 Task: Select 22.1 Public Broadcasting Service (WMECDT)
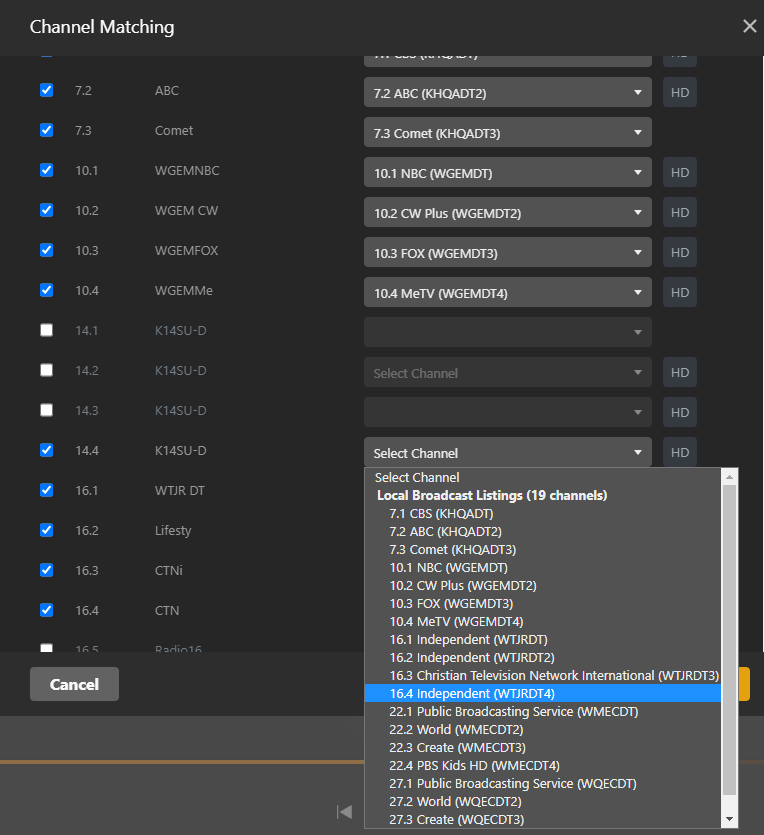(x=543, y=711)
